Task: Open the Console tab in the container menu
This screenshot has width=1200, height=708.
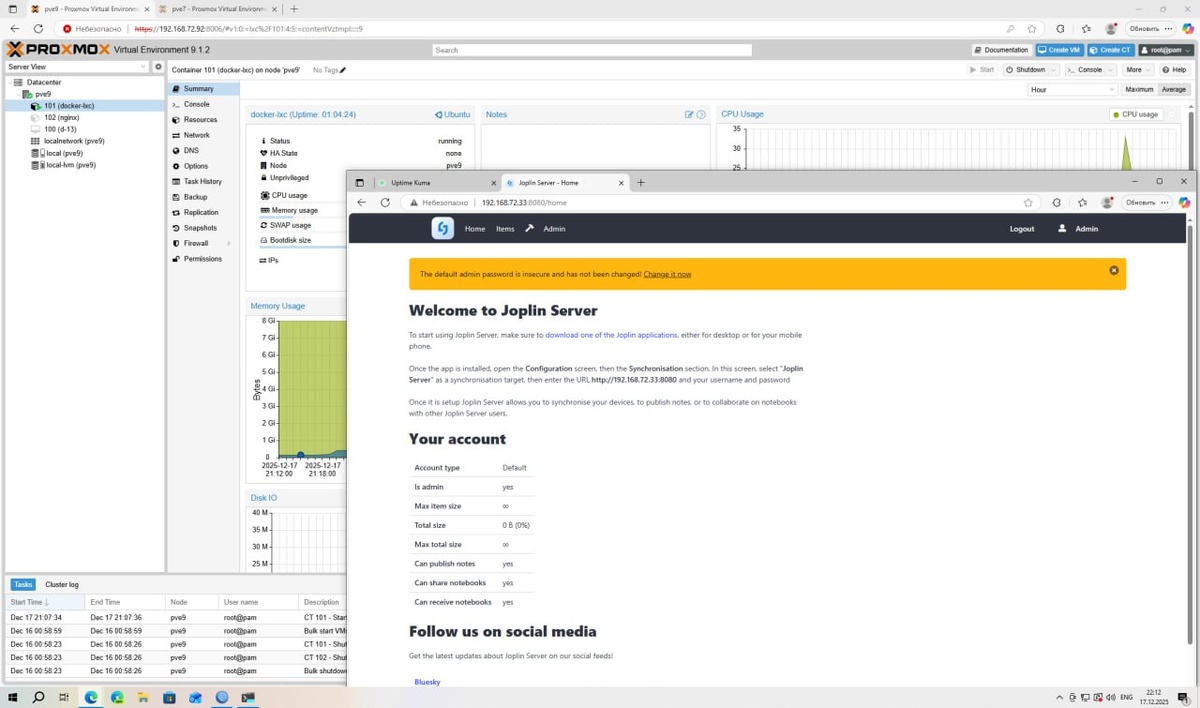Action: (203, 104)
